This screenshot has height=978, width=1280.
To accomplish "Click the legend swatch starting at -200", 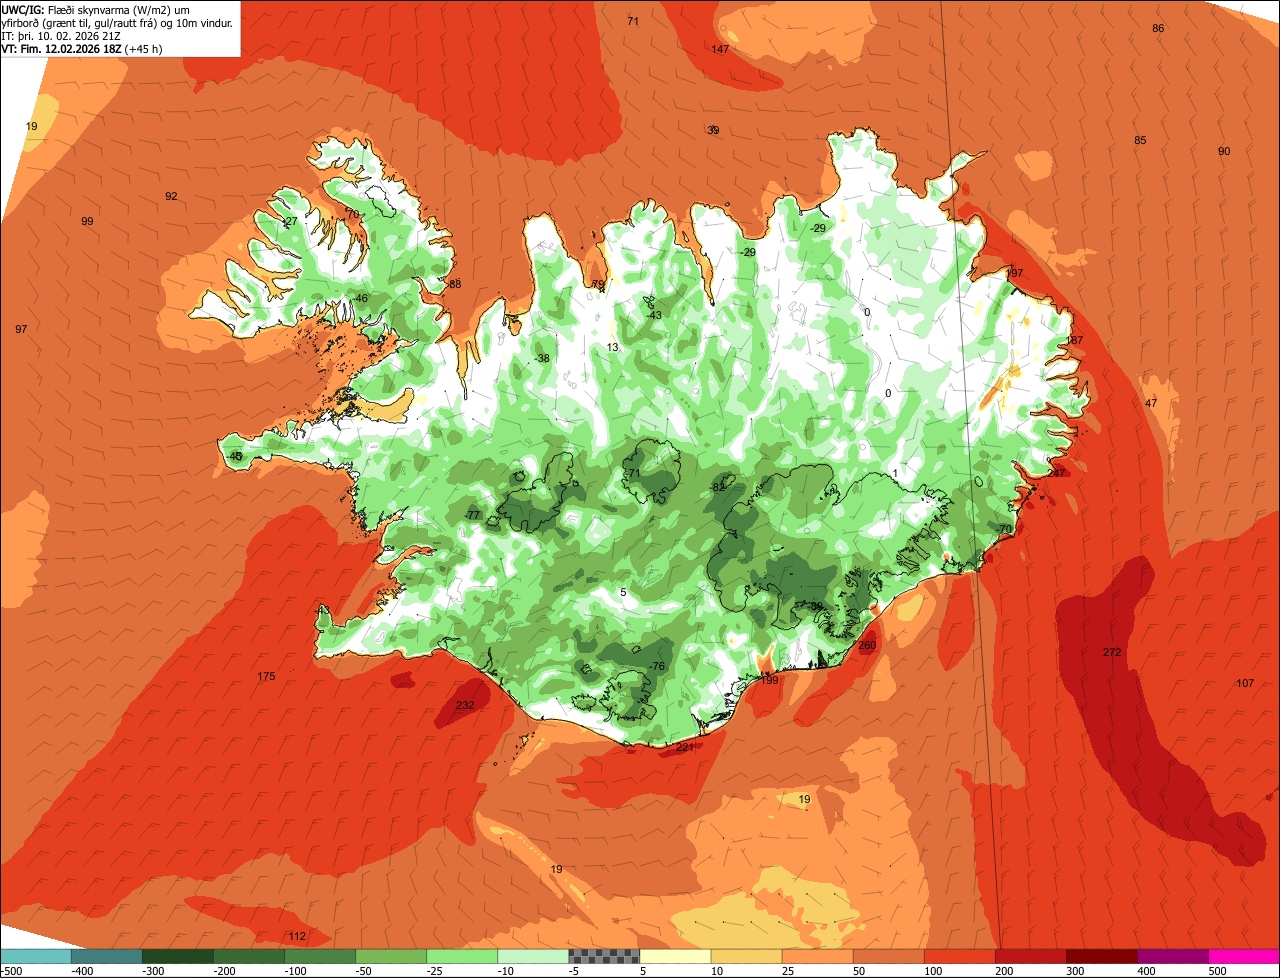I will (x=249, y=956).
